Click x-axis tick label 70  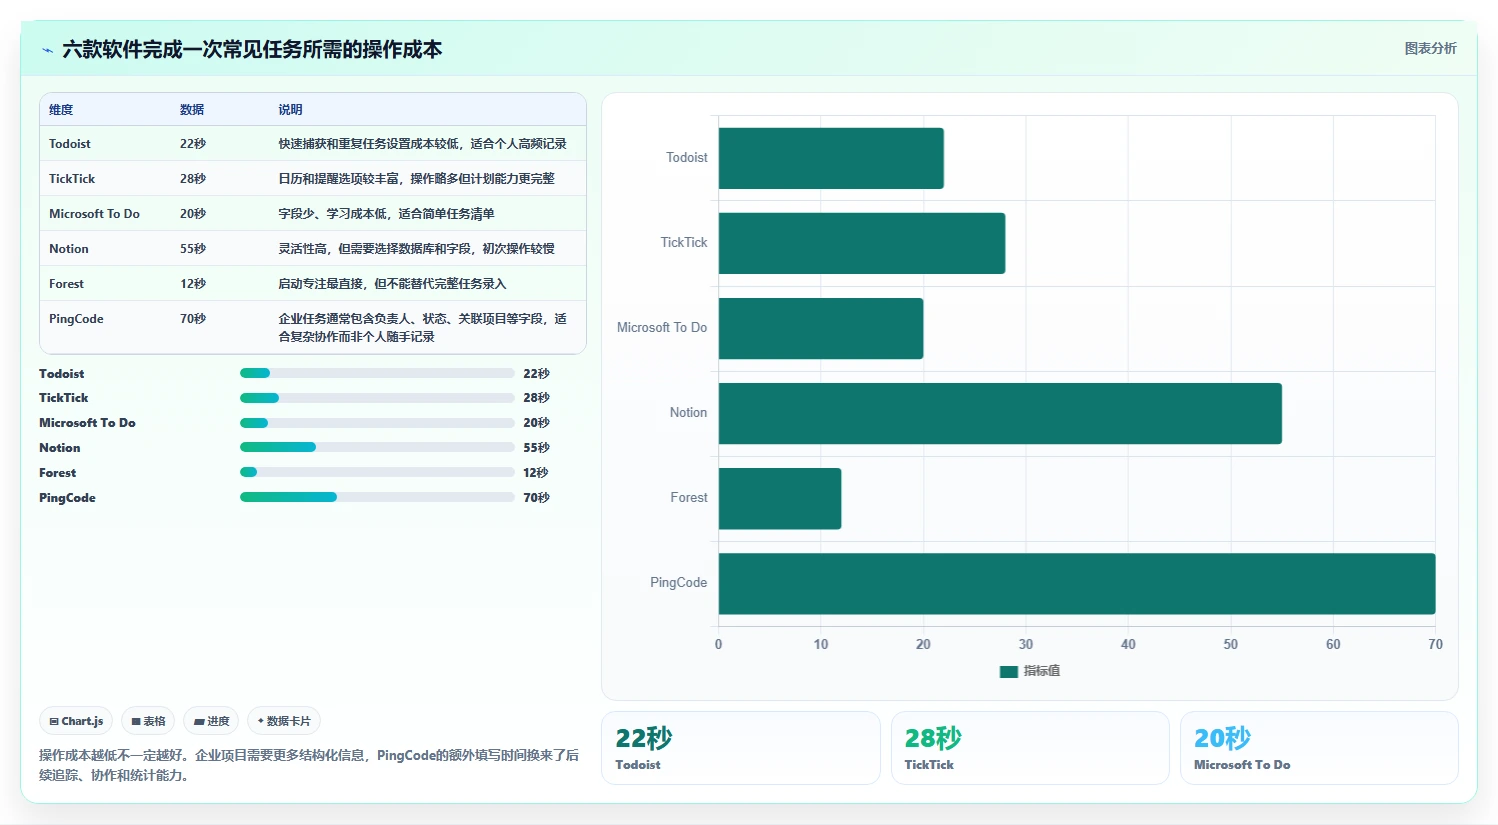pyautogui.click(x=1435, y=644)
